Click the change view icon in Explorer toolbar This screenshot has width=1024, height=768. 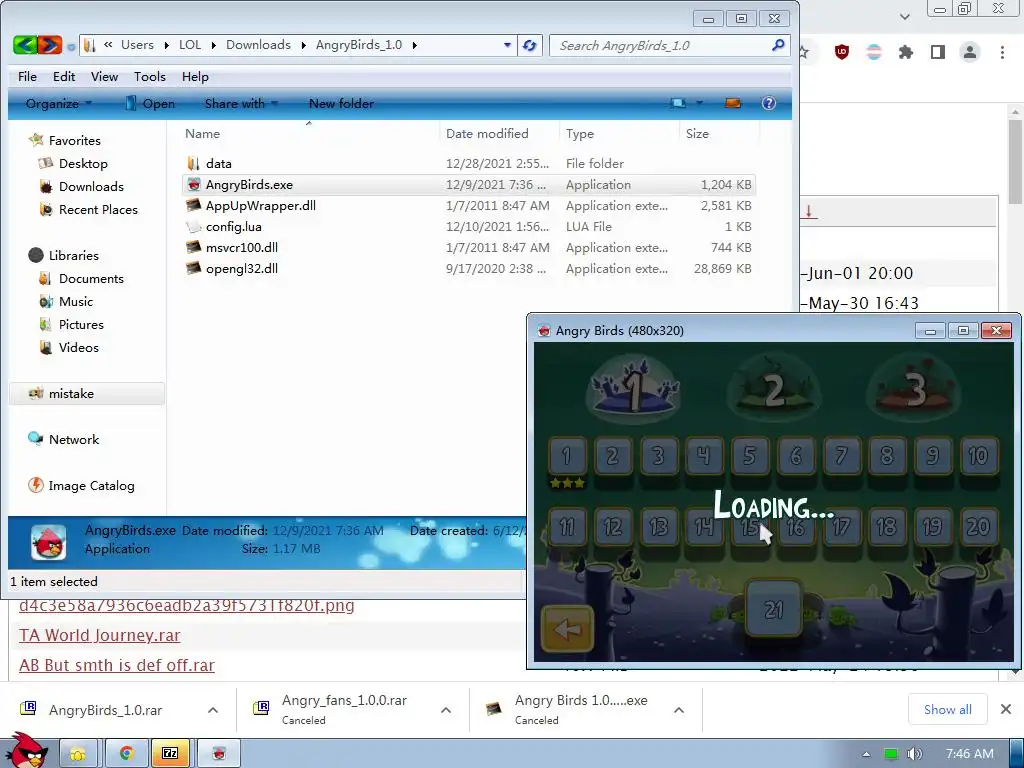click(679, 103)
